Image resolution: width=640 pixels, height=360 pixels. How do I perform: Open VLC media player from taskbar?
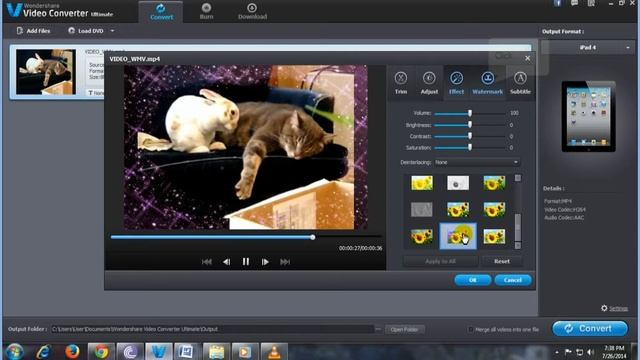274,352
